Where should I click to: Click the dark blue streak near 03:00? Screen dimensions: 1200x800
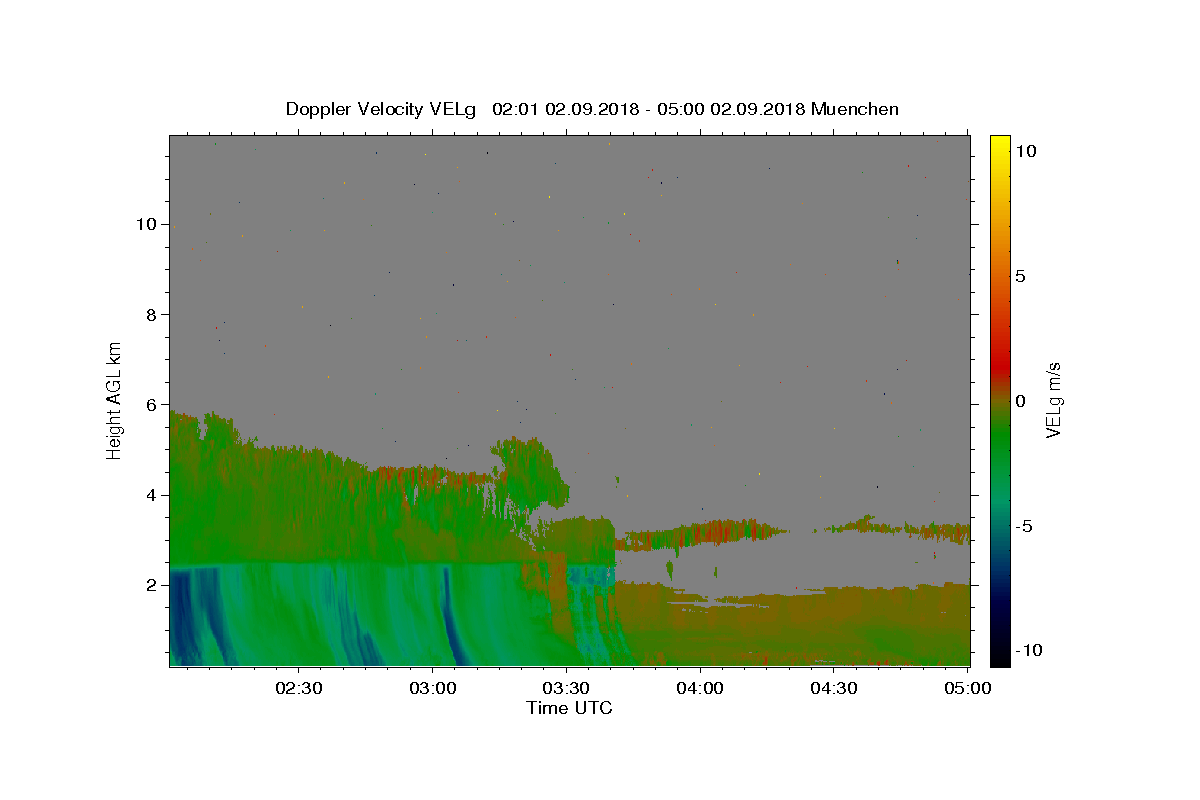click(x=451, y=615)
